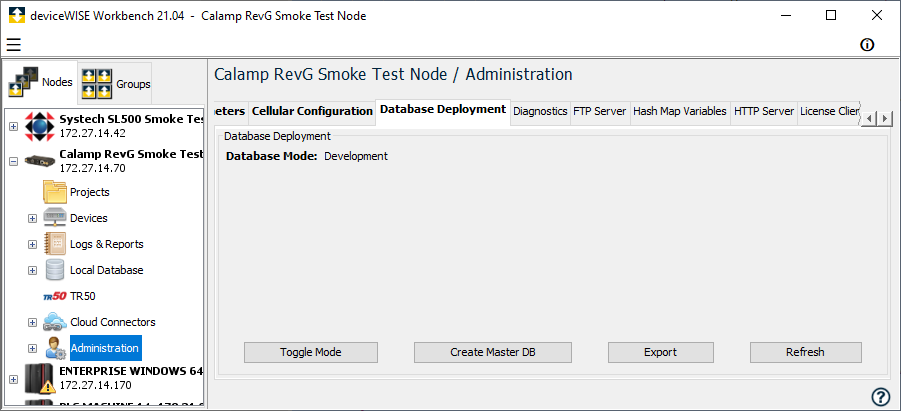
Task: Expand the Systech SL500 Smoke Test node
Action: point(14,126)
